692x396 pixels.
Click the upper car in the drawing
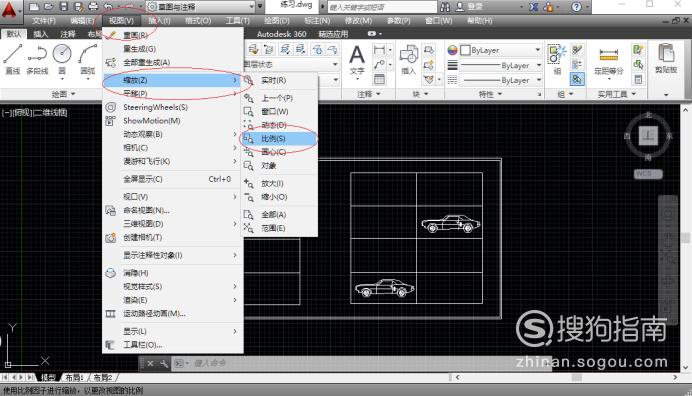451,224
